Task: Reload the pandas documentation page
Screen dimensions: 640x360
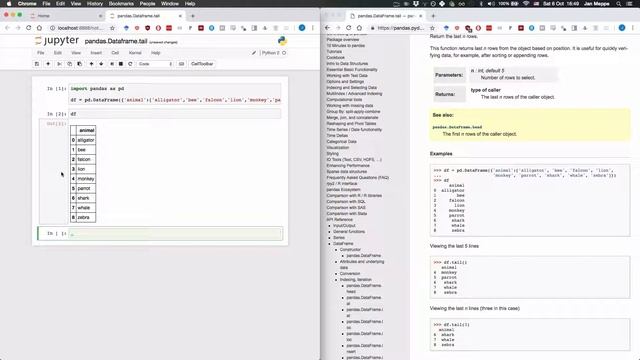Action: 349,28
